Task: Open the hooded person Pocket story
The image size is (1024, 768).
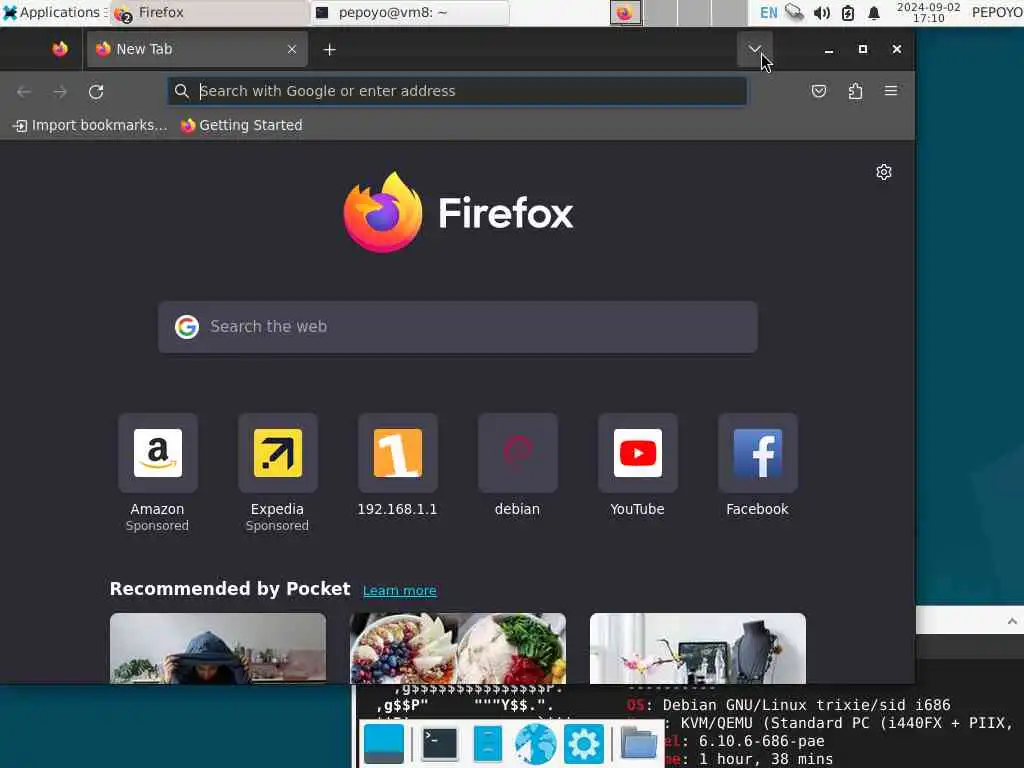Action: 217,648
